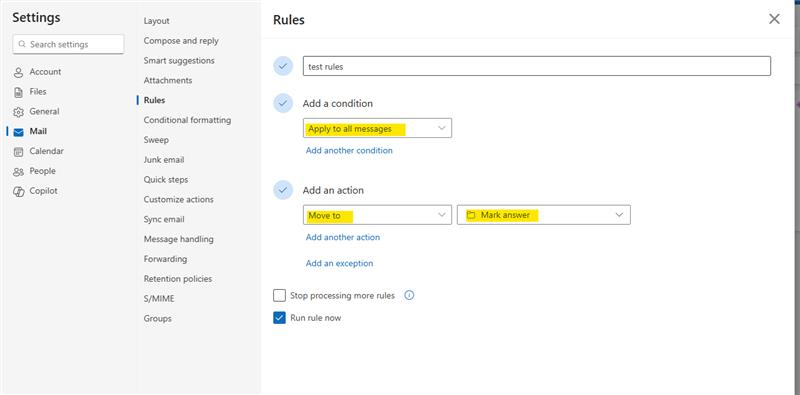Go to Conditional formatting settings
Screen dimensions: 800x395
pos(187,120)
